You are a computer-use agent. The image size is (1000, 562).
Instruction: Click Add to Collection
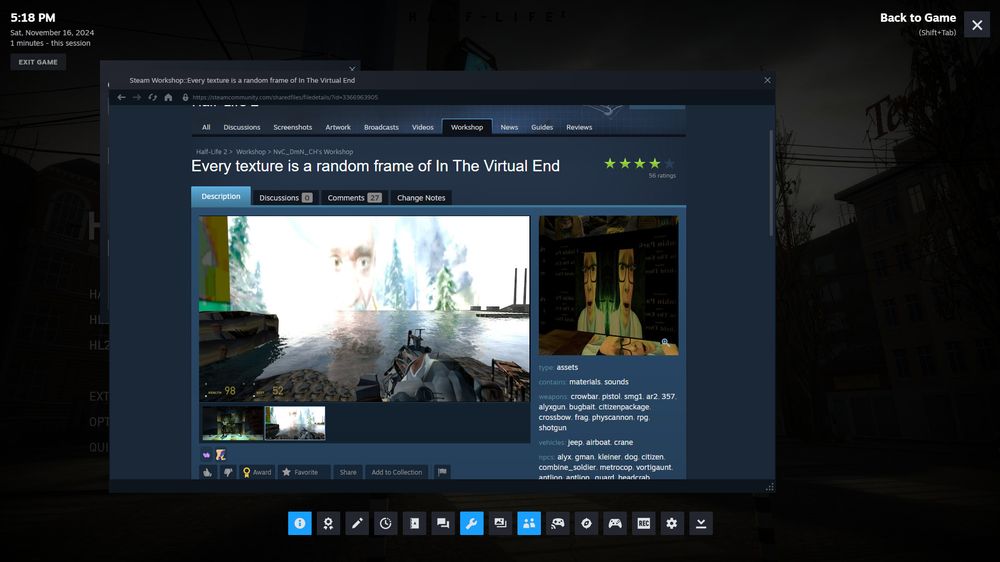(397, 472)
